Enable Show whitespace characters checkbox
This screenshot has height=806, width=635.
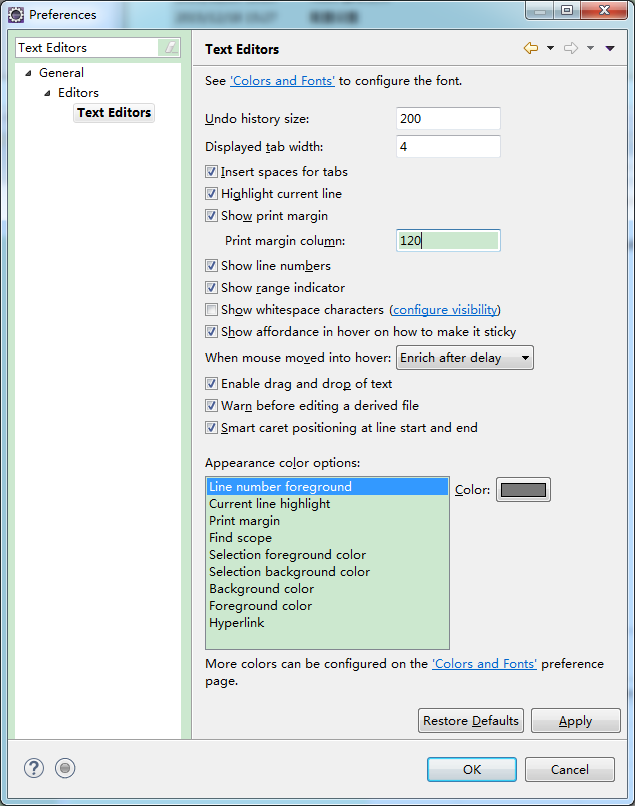point(211,310)
